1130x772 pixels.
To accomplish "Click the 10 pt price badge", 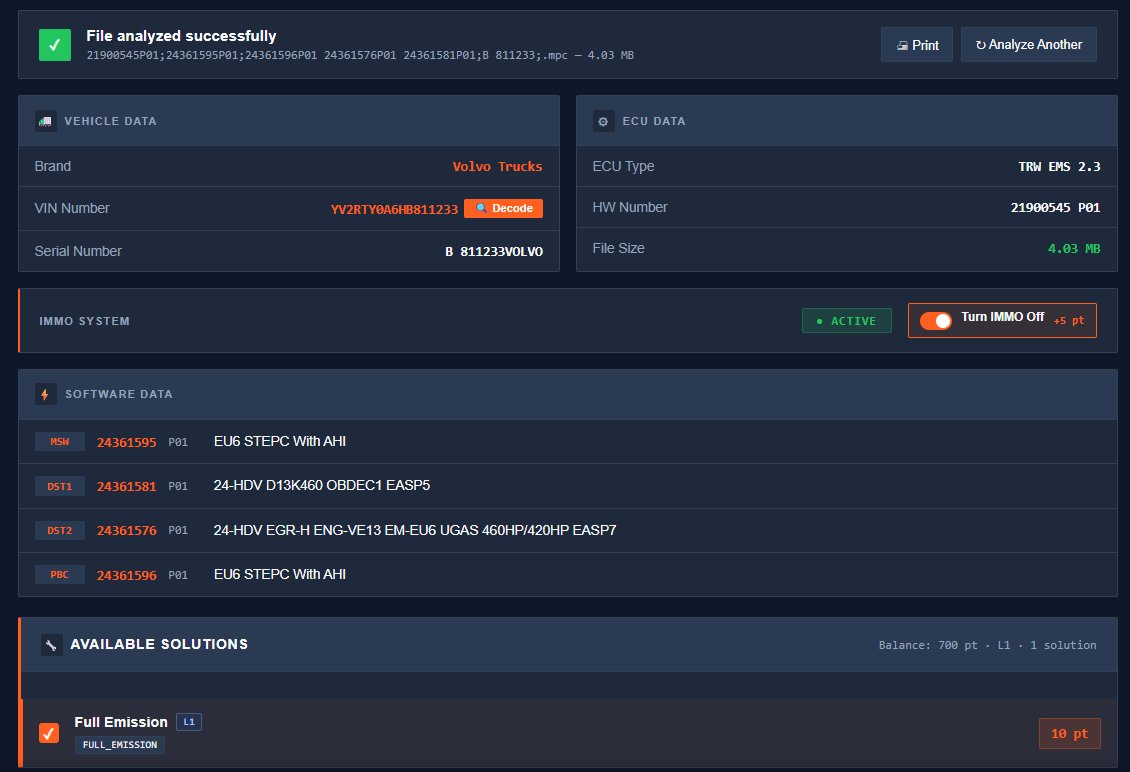I will coord(1069,733).
